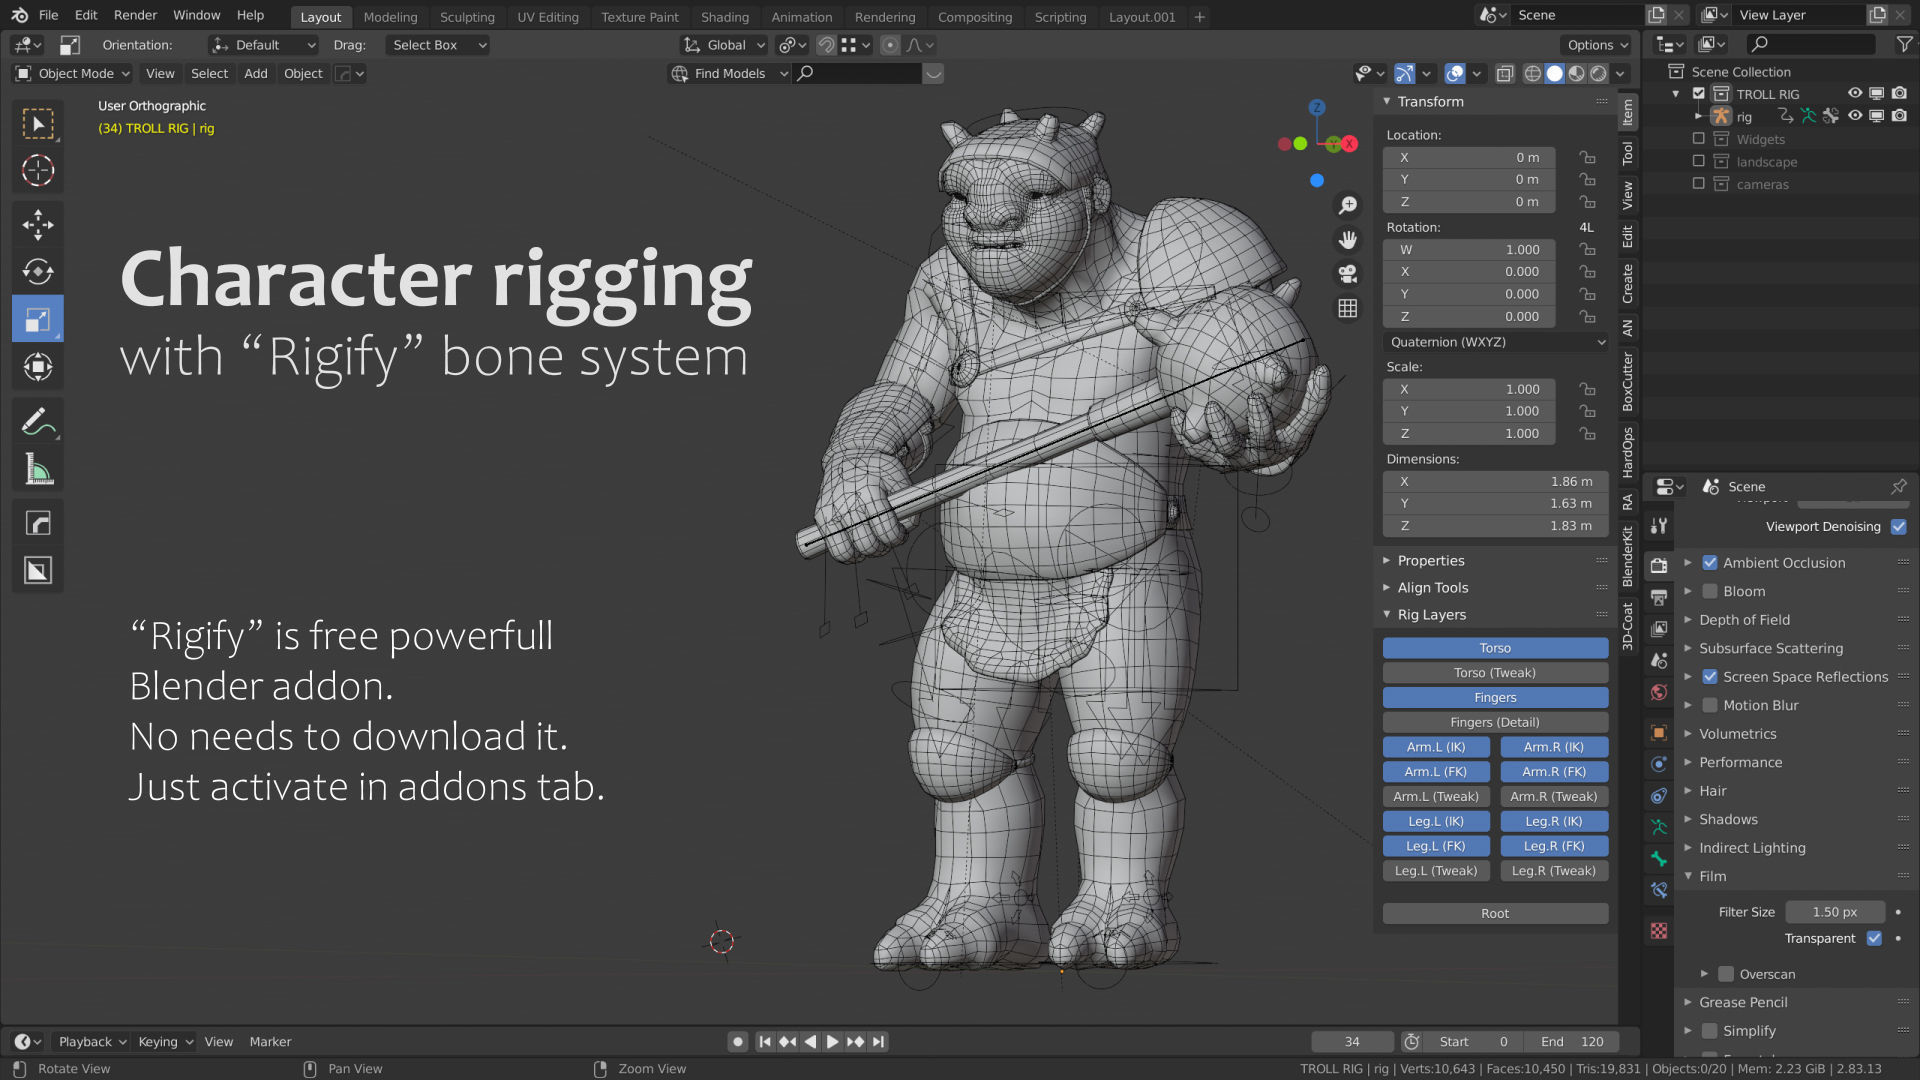1920x1080 pixels.
Task: Toggle Torso rig layer button
Action: tap(1495, 648)
